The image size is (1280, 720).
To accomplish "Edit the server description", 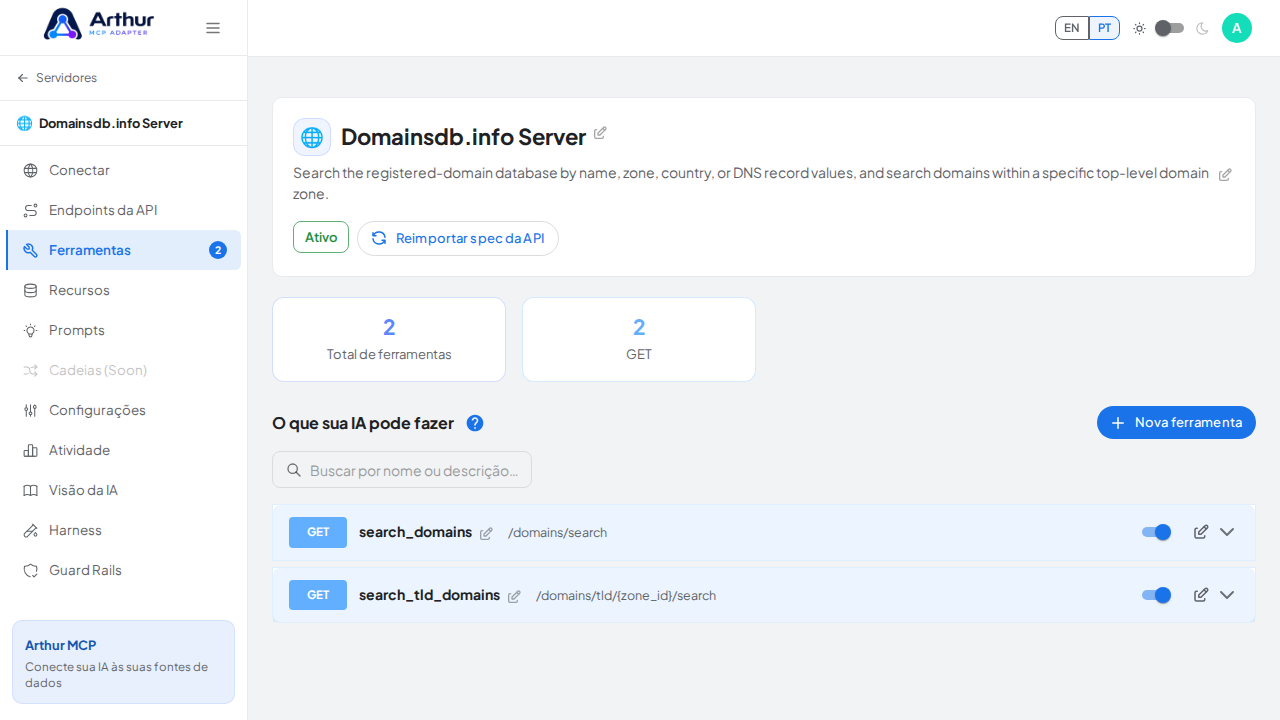I will point(1225,174).
